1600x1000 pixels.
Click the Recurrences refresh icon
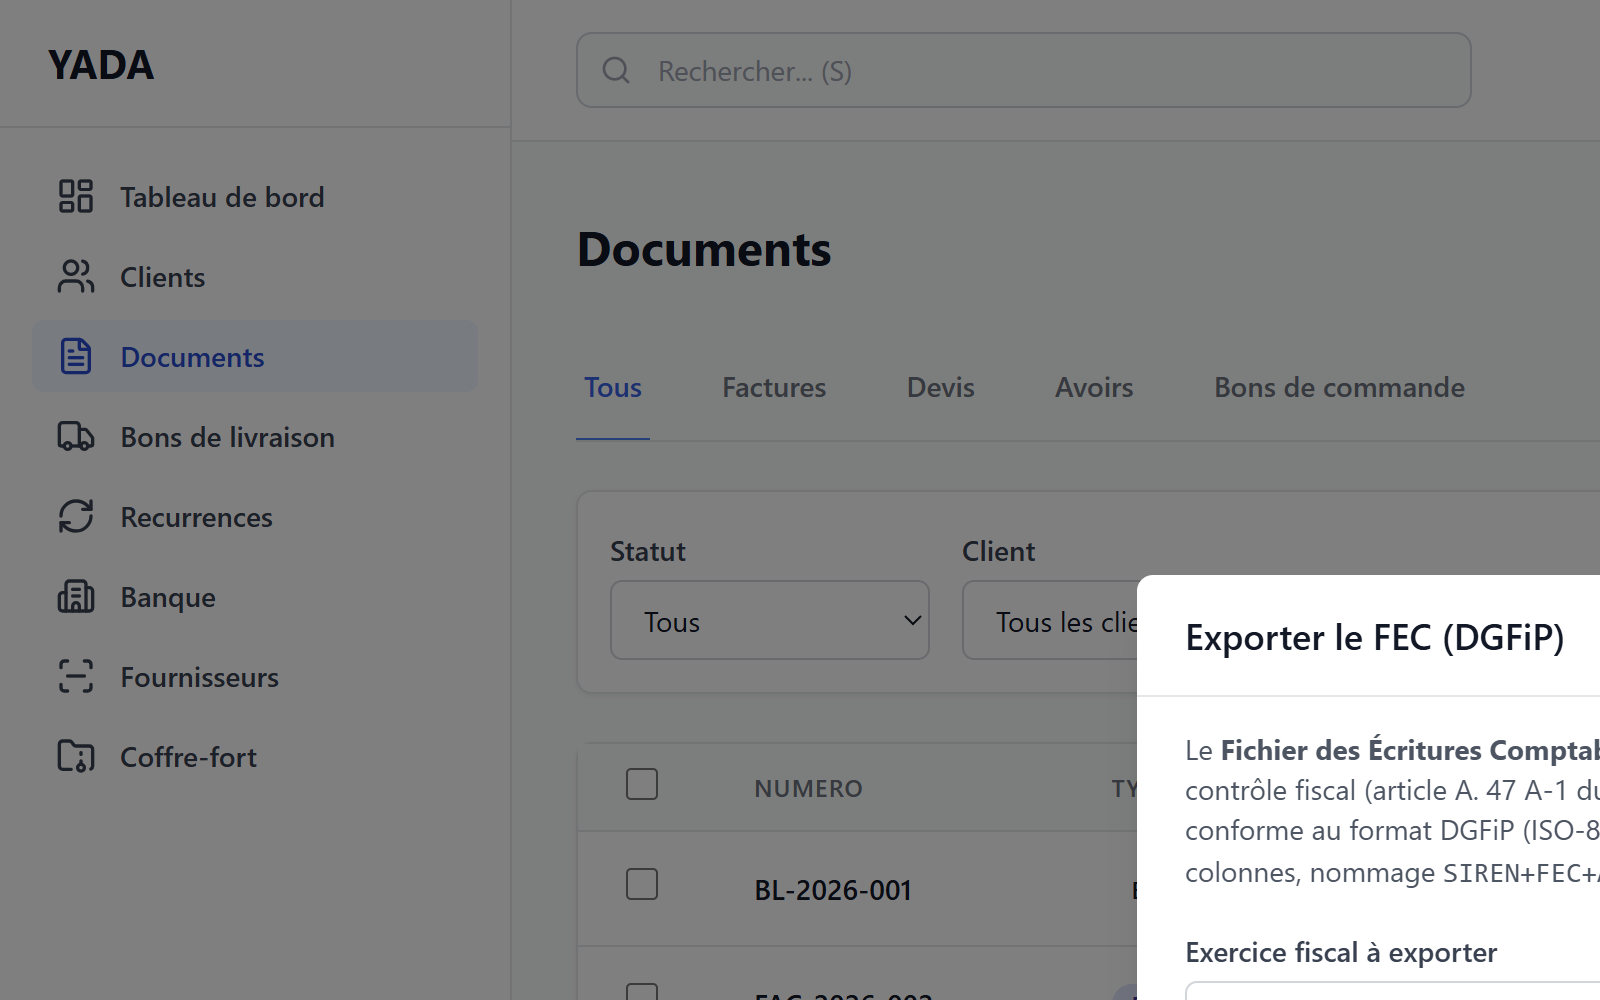coord(76,516)
